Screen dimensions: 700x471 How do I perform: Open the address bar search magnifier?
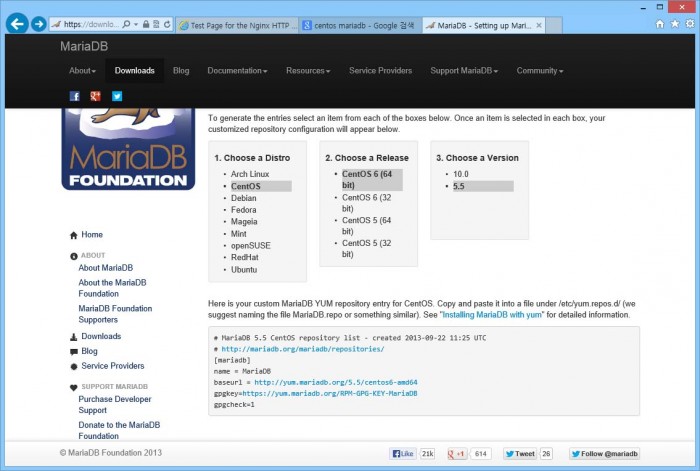(x=126, y=24)
